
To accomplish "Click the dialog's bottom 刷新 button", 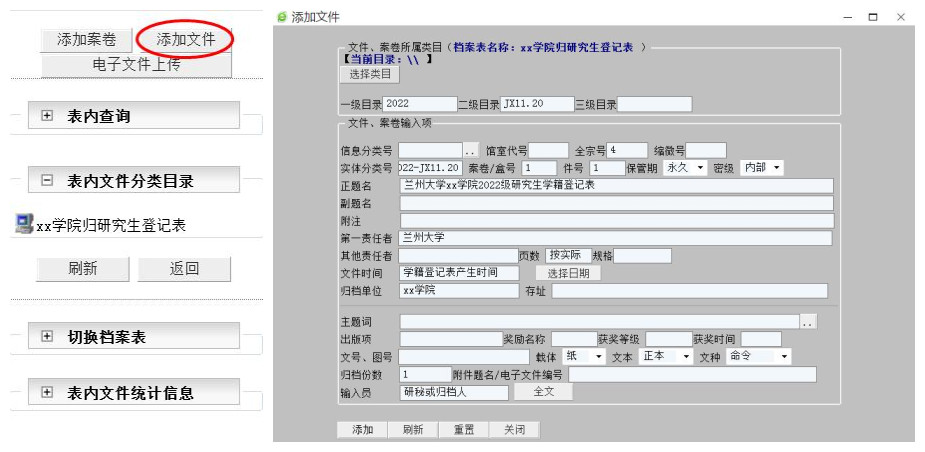I will tap(413, 430).
